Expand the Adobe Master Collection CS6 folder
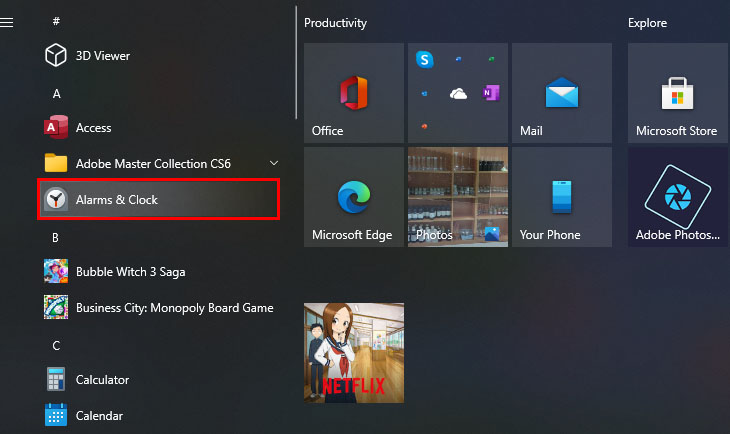730x434 pixels. 274,163
